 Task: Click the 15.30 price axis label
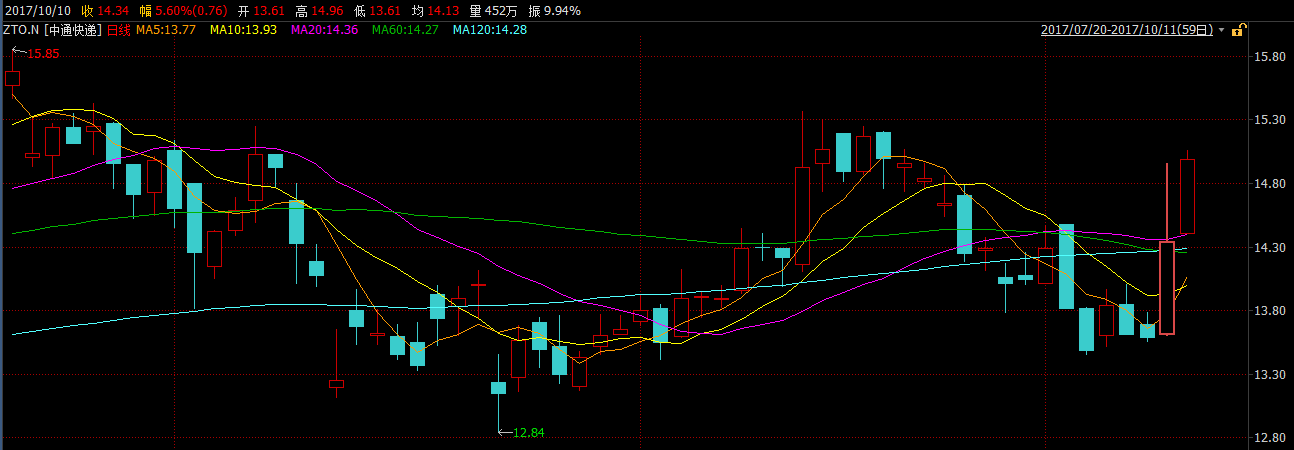[1268, 120]
